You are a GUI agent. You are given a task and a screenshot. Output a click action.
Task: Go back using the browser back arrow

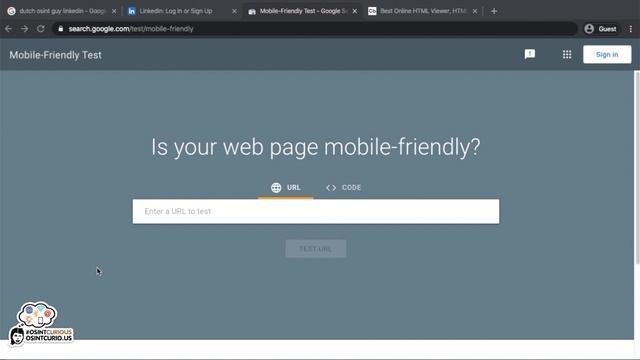[x=8, y=29]
